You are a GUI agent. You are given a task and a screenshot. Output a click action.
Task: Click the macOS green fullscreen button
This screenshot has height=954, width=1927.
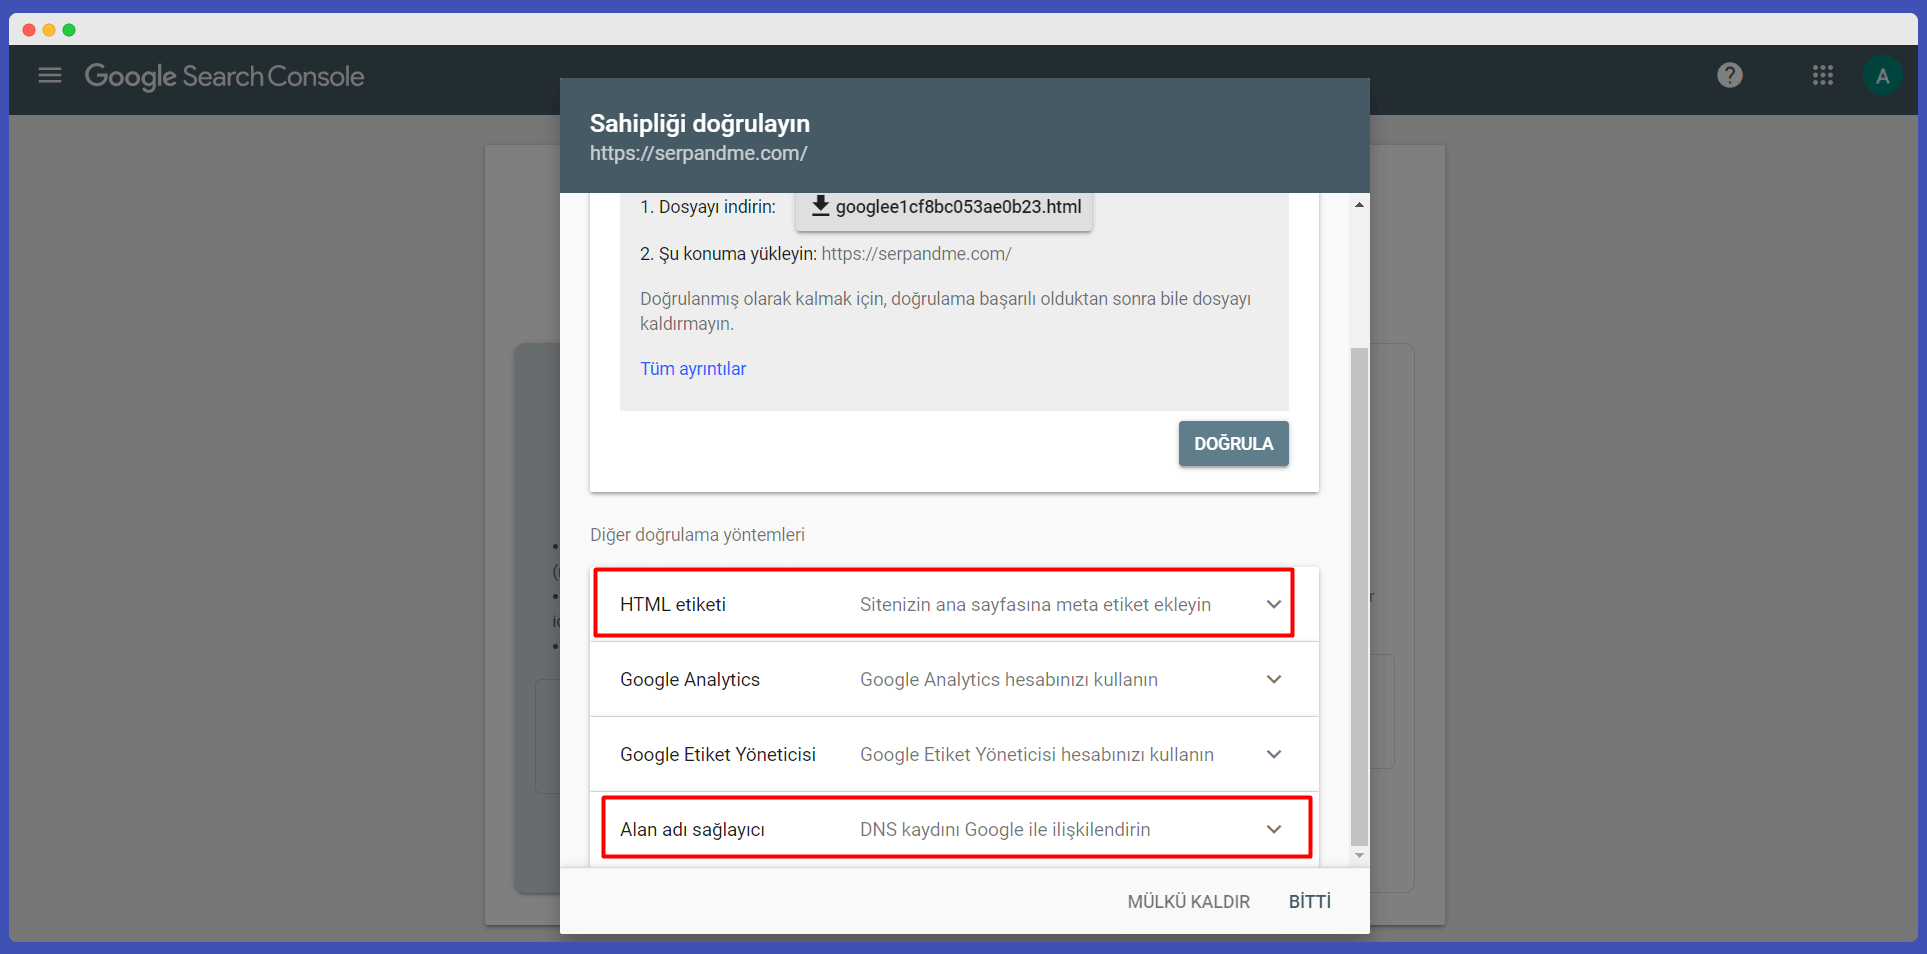69,30
